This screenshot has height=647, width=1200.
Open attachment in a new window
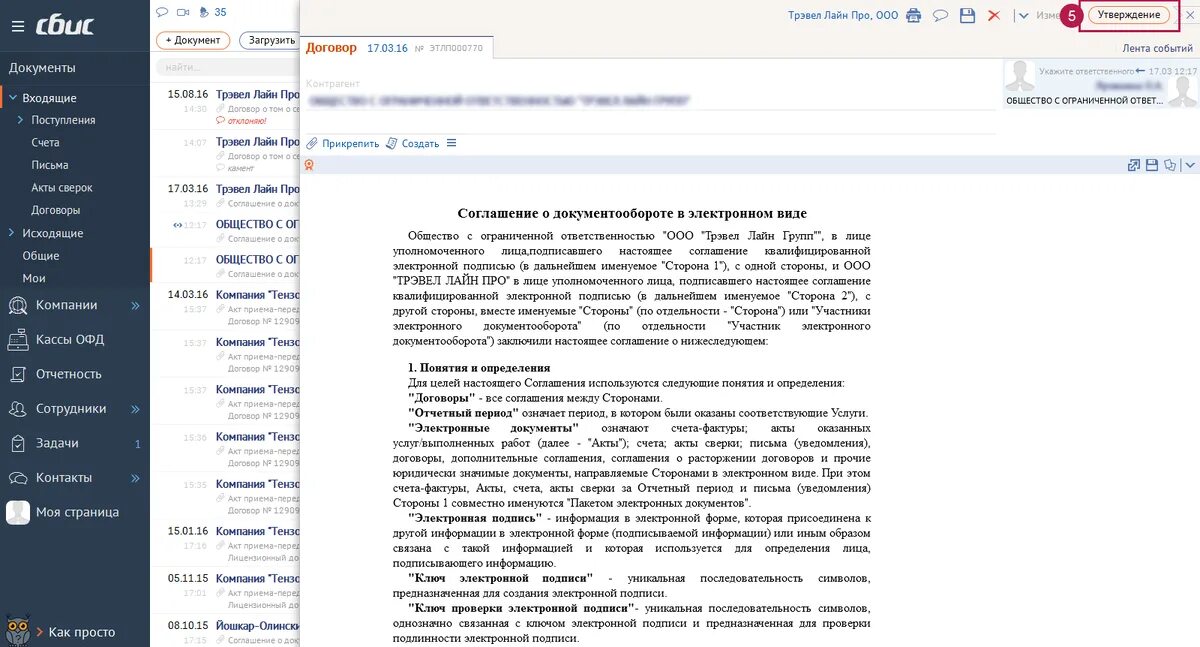pos(1134,165)
